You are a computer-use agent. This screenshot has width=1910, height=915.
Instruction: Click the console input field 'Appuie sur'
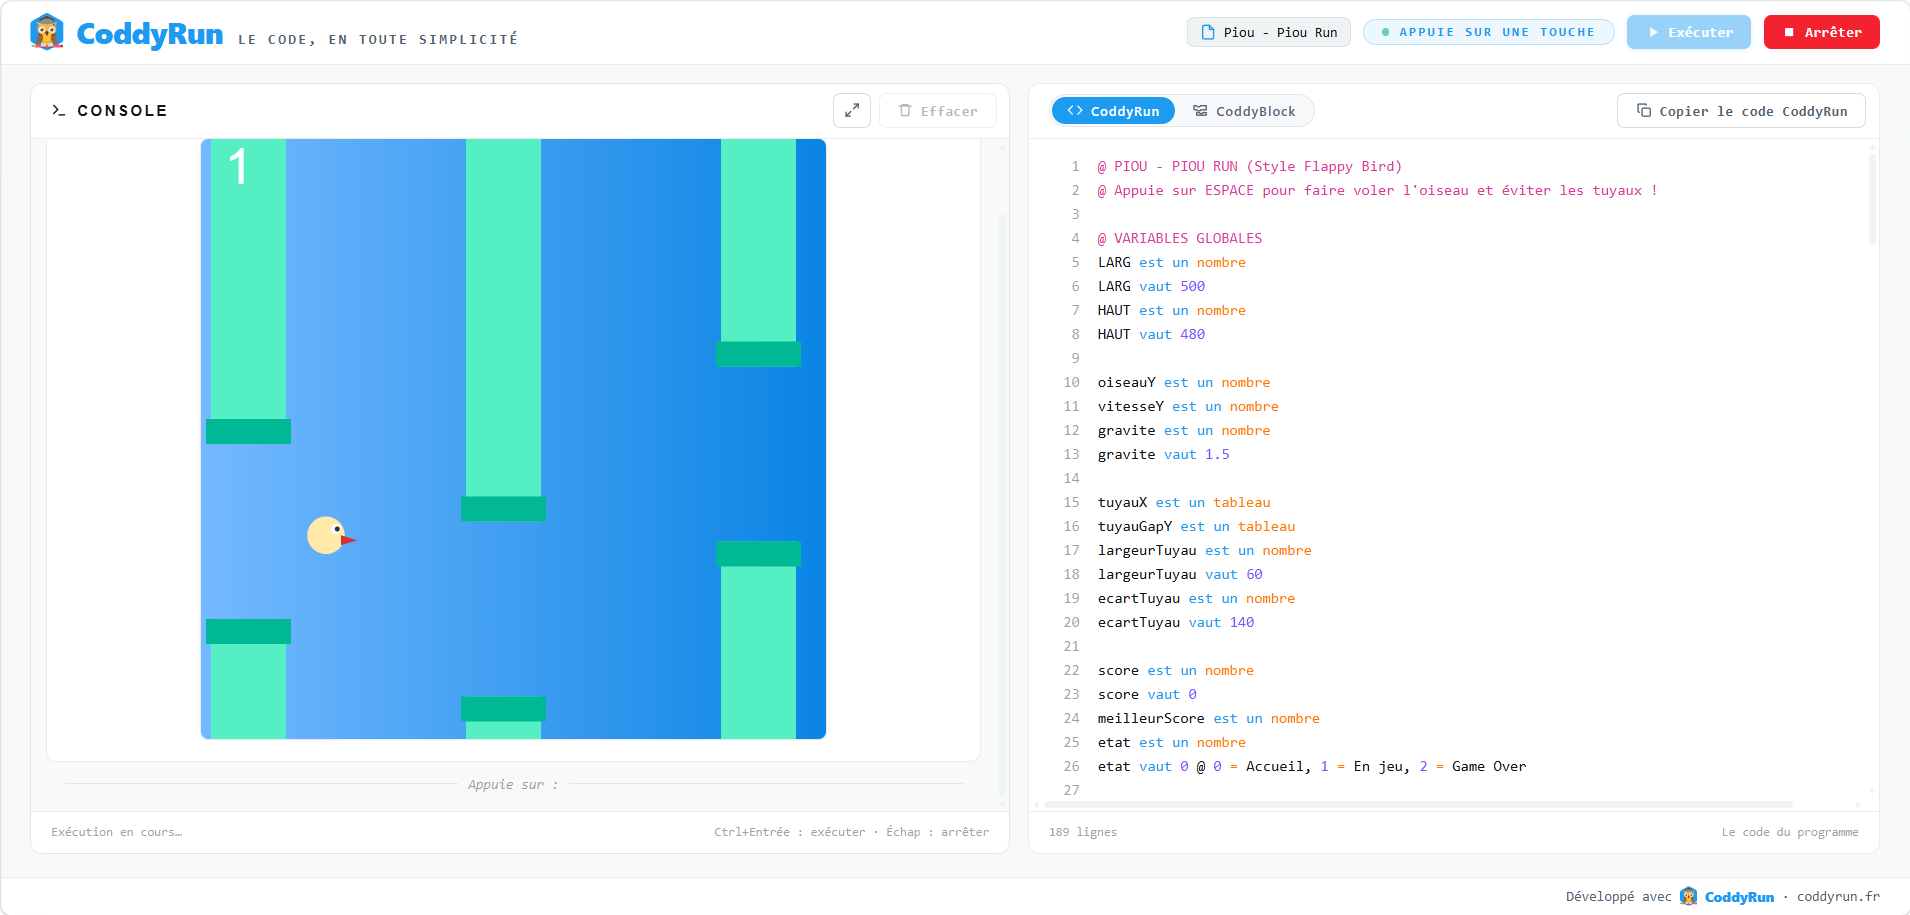[x=514, y=785]
